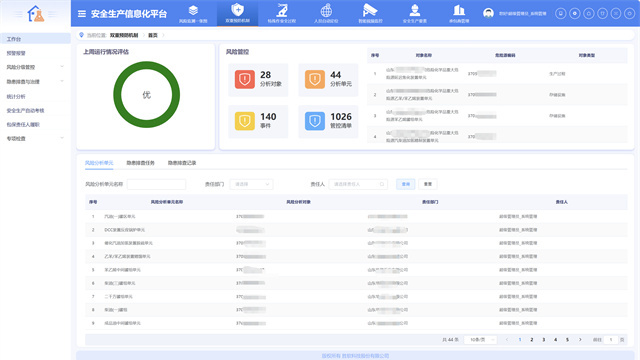
Task: Click the blue shield 管控清单 icon
Action: pos(315,121)
